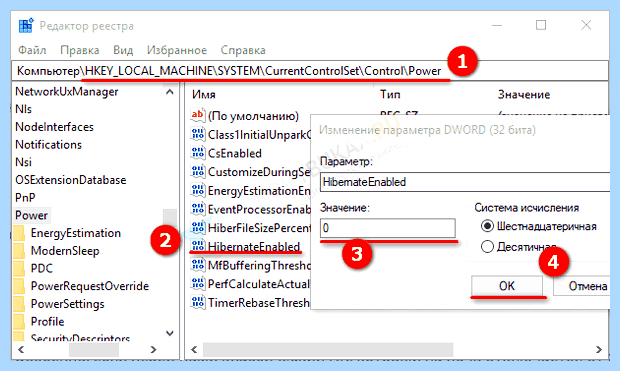Image resolution: width=620 pixels, height=371 pixels.
Task: Click the values pane scroll left arrow
Action: [194, 350]
